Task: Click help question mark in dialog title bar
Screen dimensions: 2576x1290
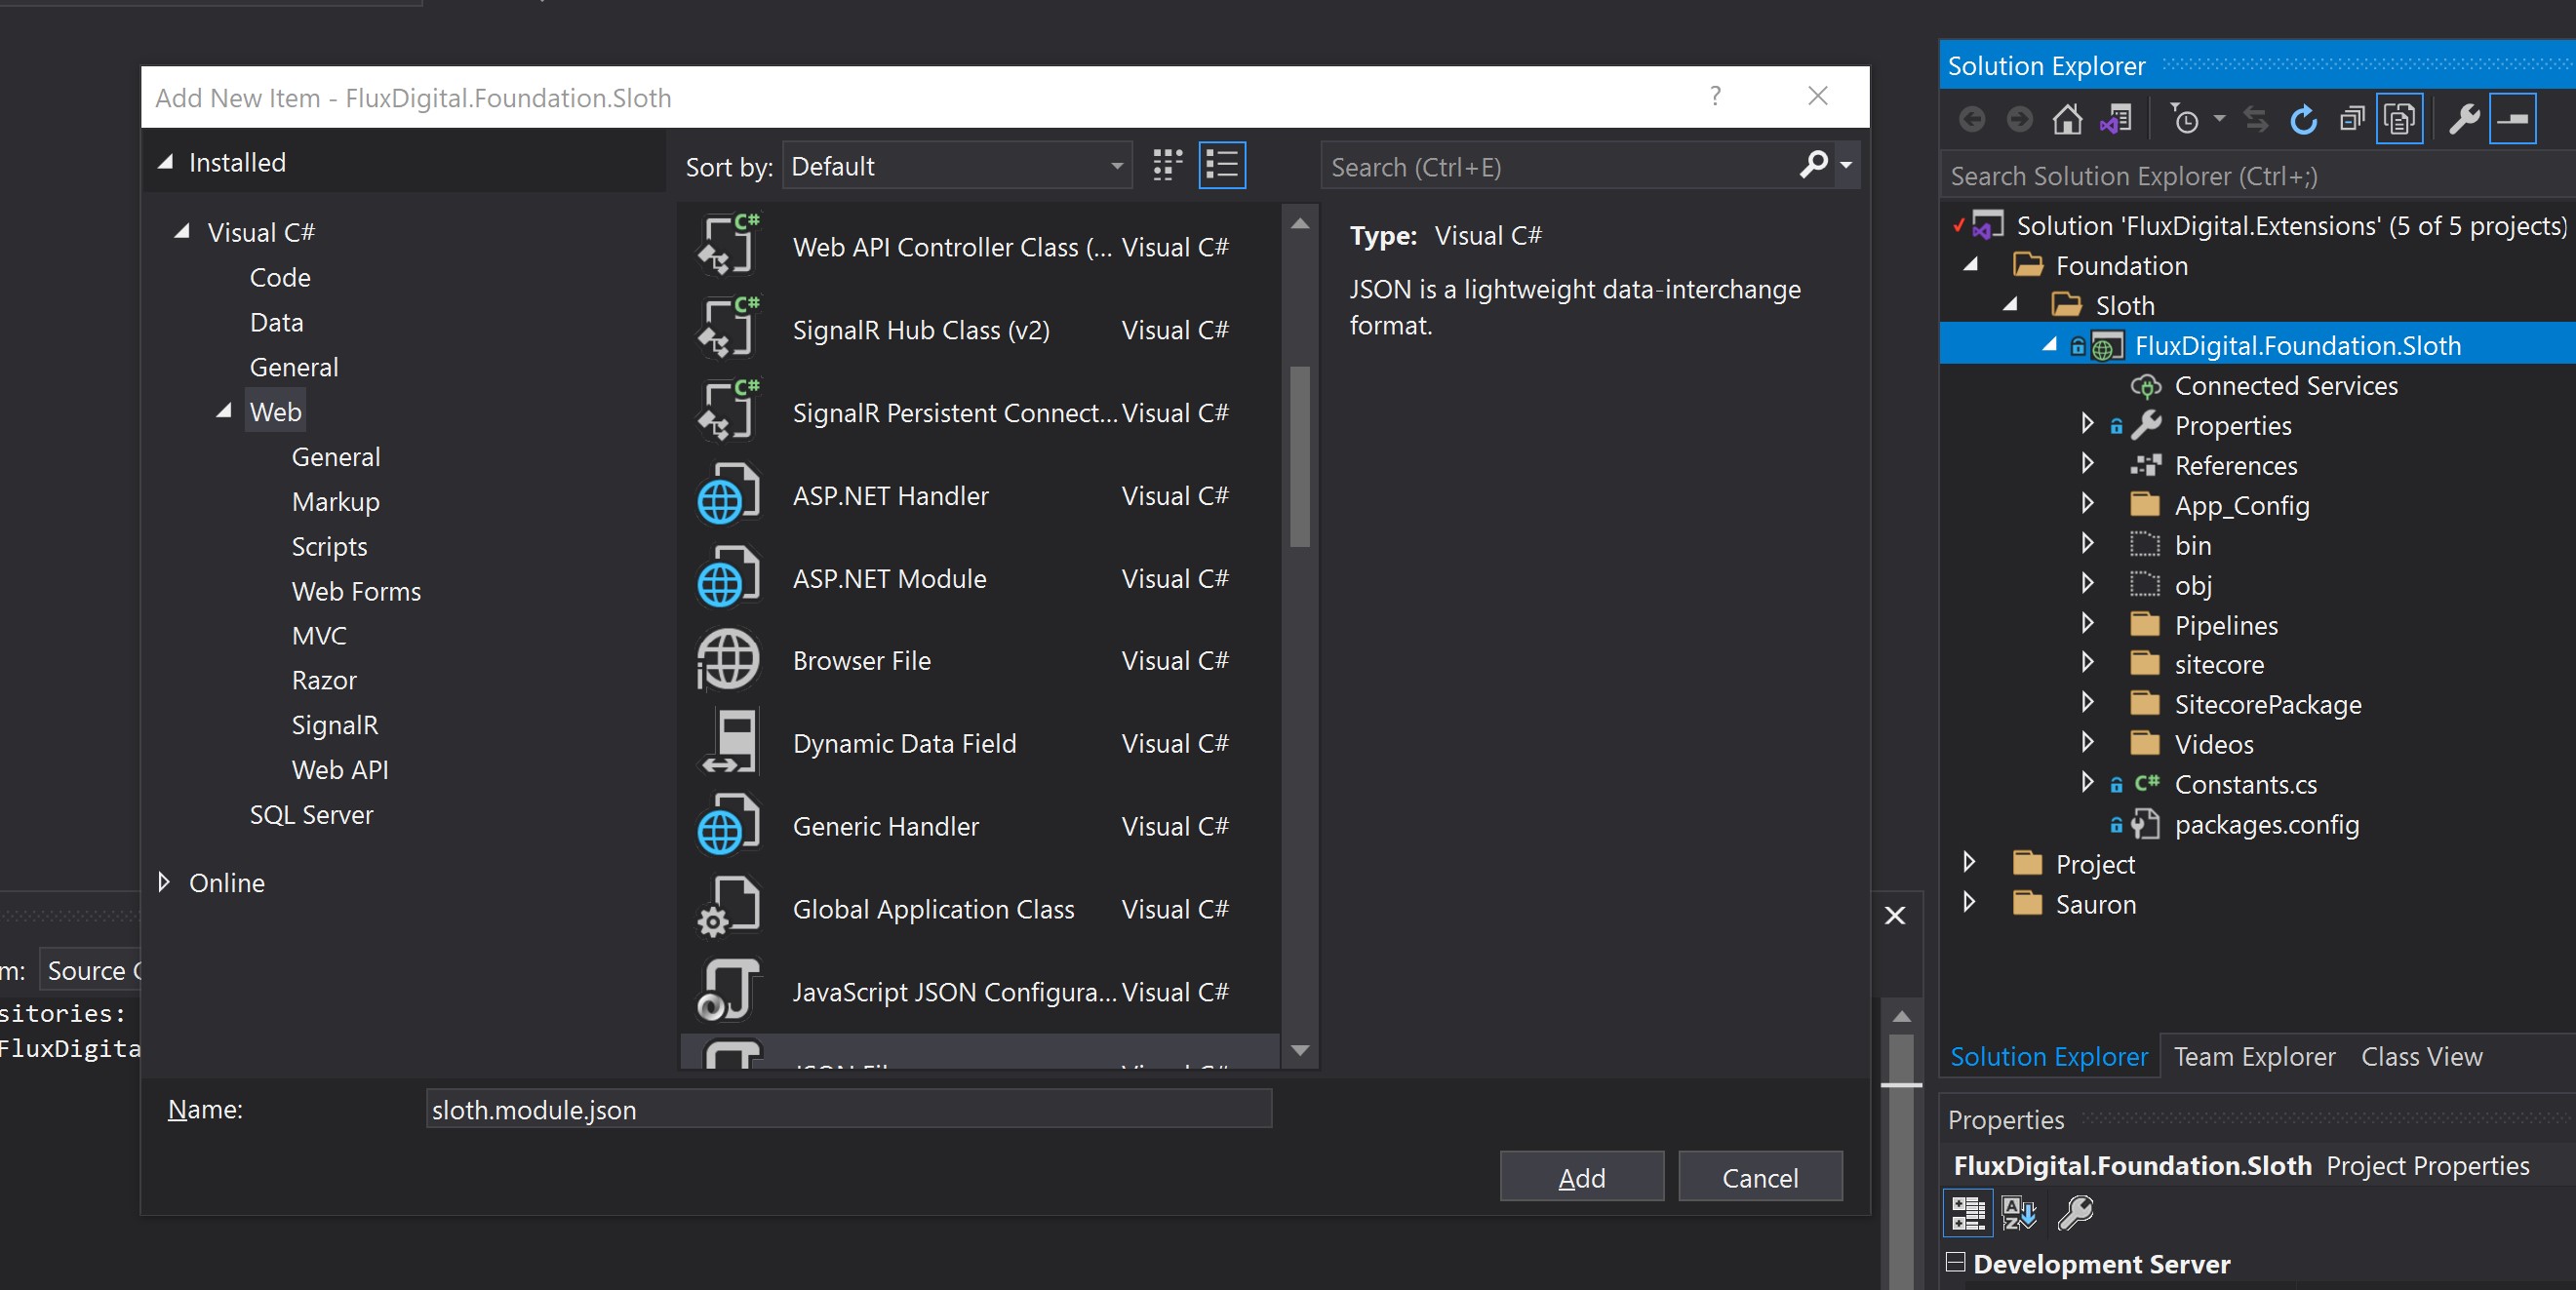Action: (x=1716, y=96)
